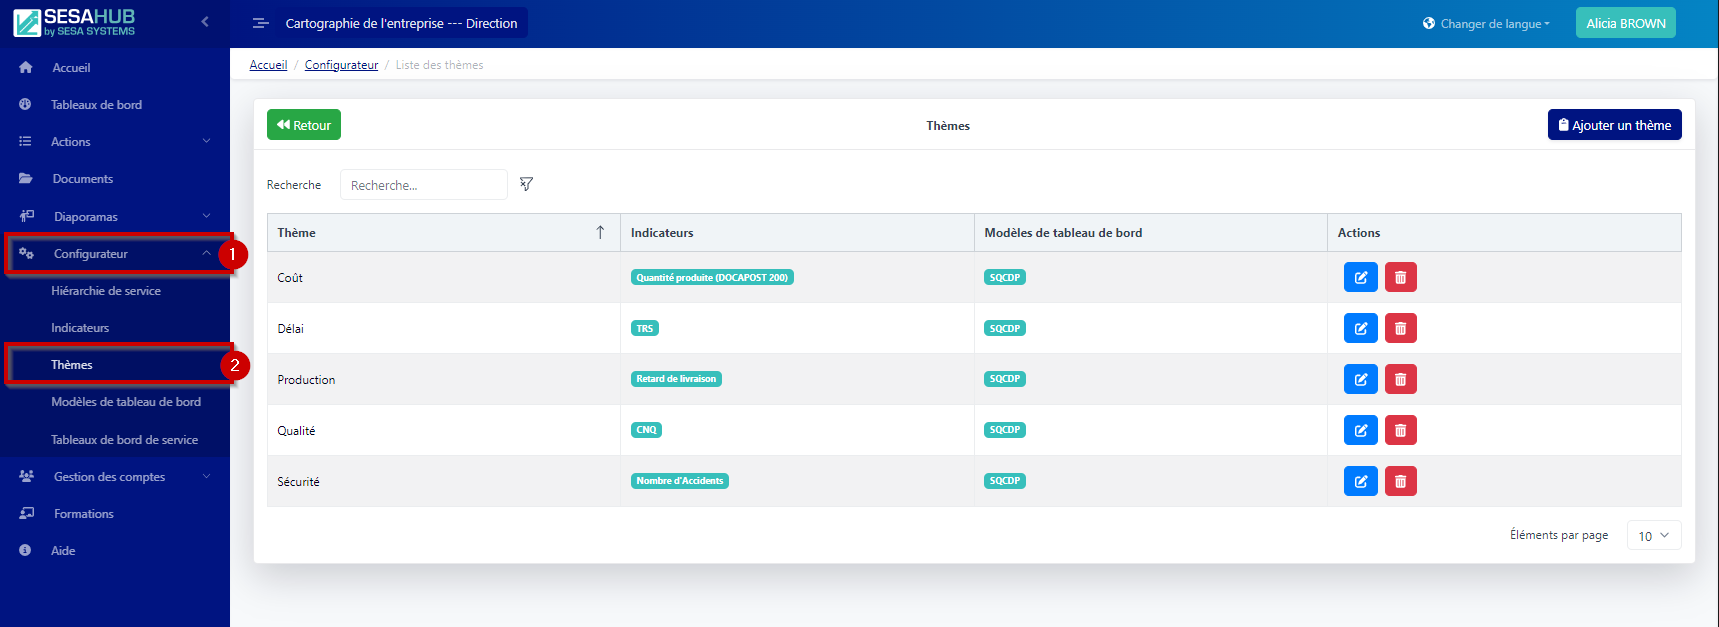Expand the Gestion des comptes menu
The width and height of the screenshot is (1719, 627).
point(115,477)
